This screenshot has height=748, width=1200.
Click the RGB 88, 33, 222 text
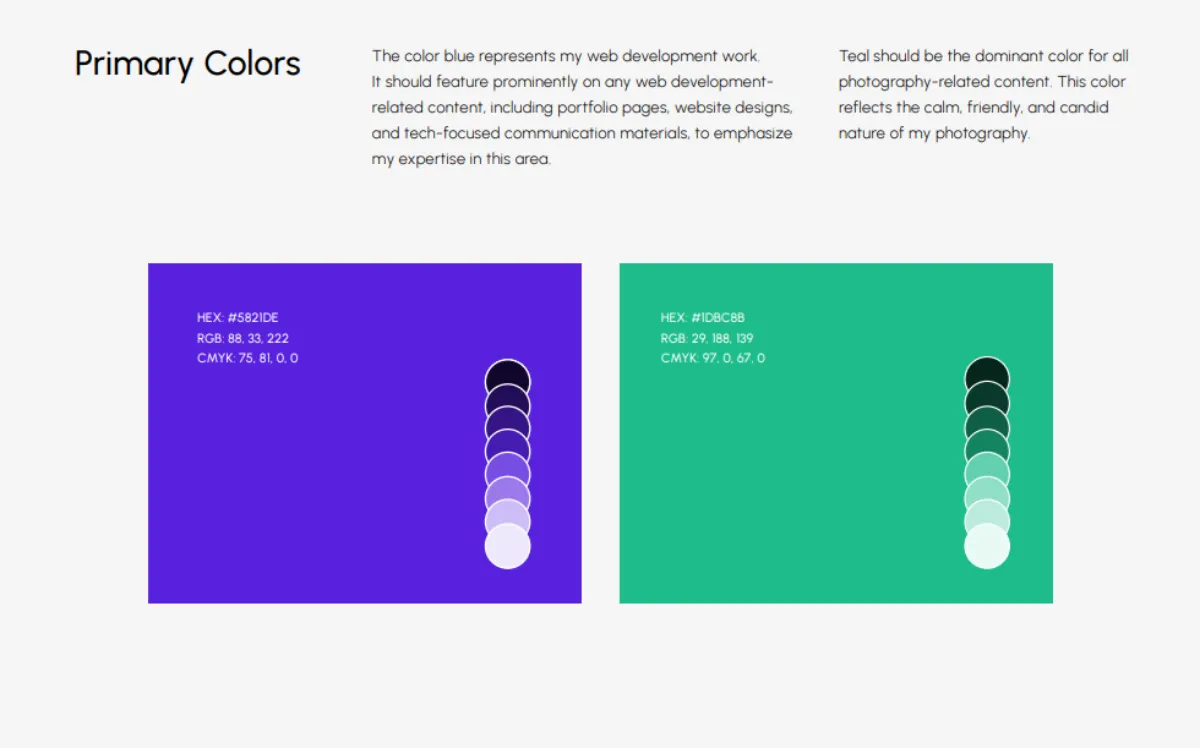tap(243, 338)
